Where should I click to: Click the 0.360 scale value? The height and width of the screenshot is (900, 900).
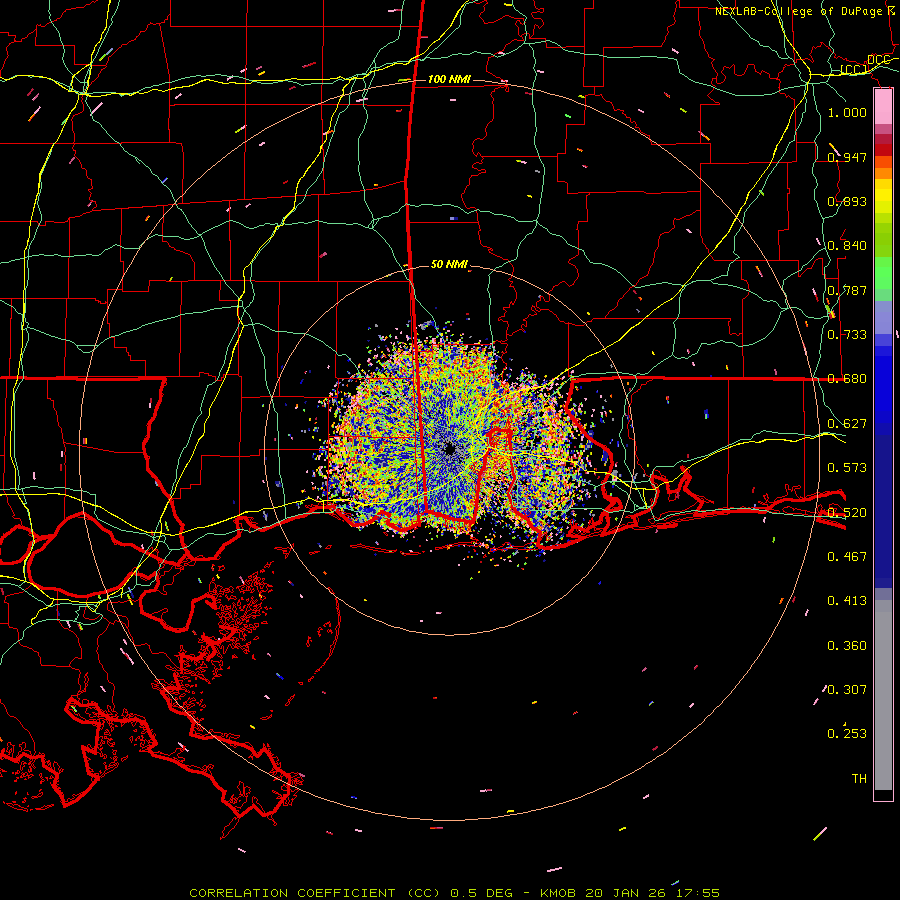click(x=847, y=646)
